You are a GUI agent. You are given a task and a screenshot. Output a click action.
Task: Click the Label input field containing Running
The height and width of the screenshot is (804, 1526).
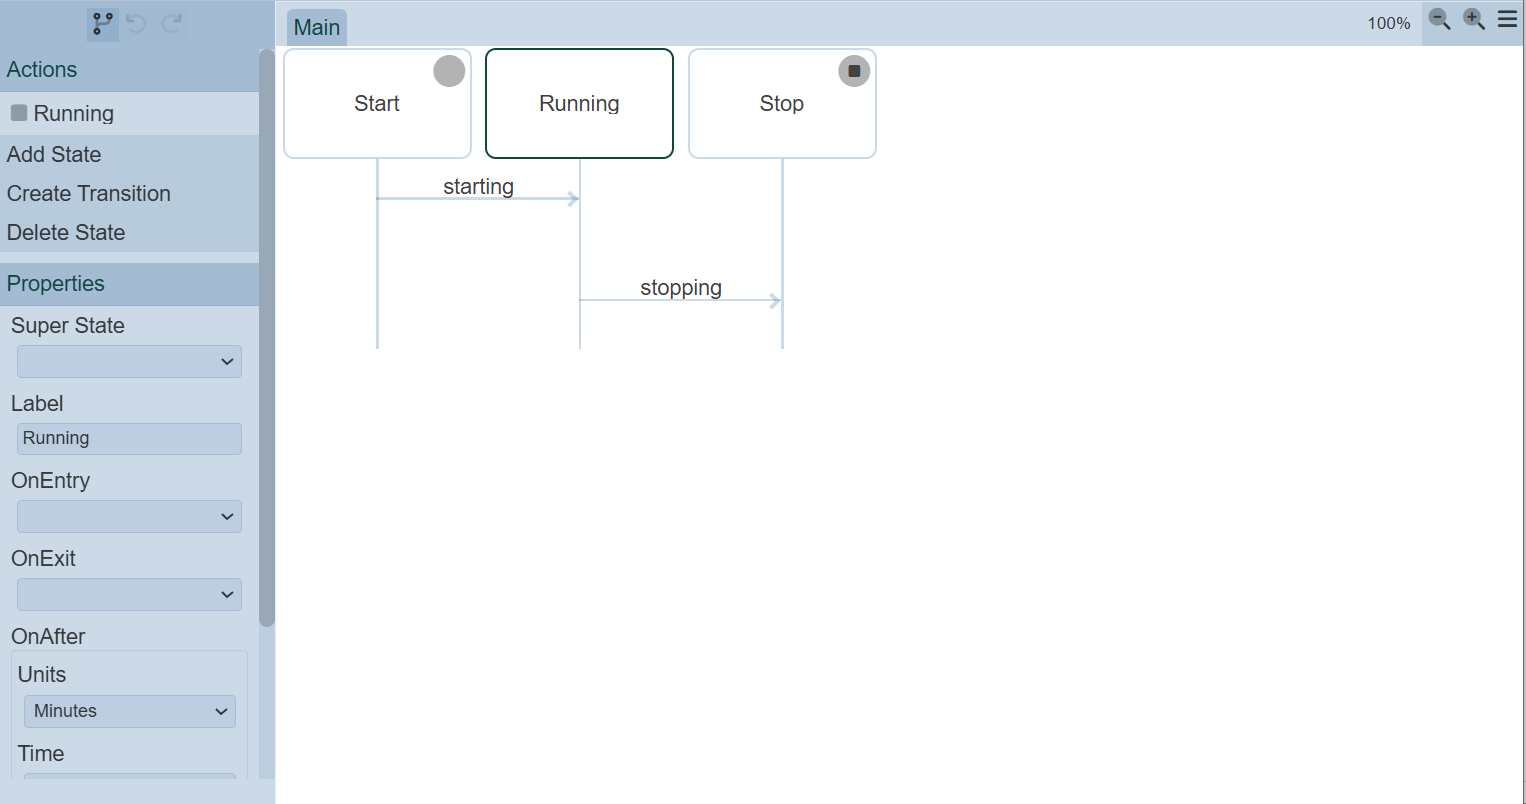(x=129, y=439)
